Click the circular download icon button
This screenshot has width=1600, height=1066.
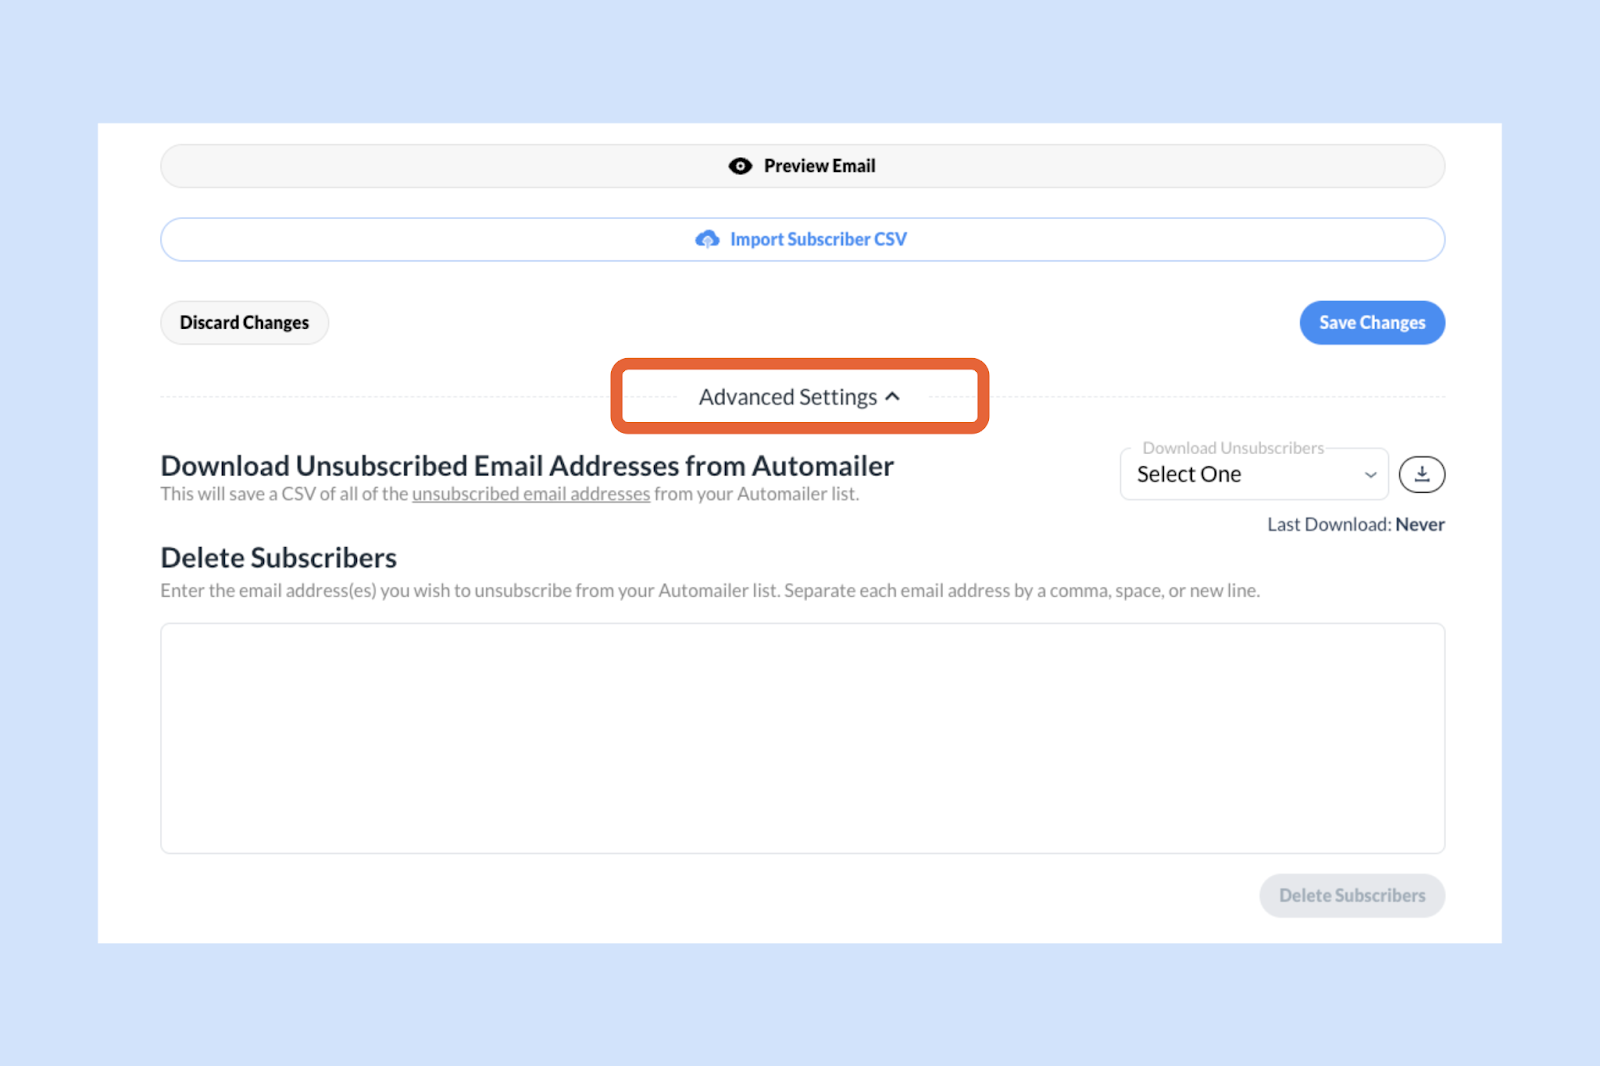tap(1421, 474)
